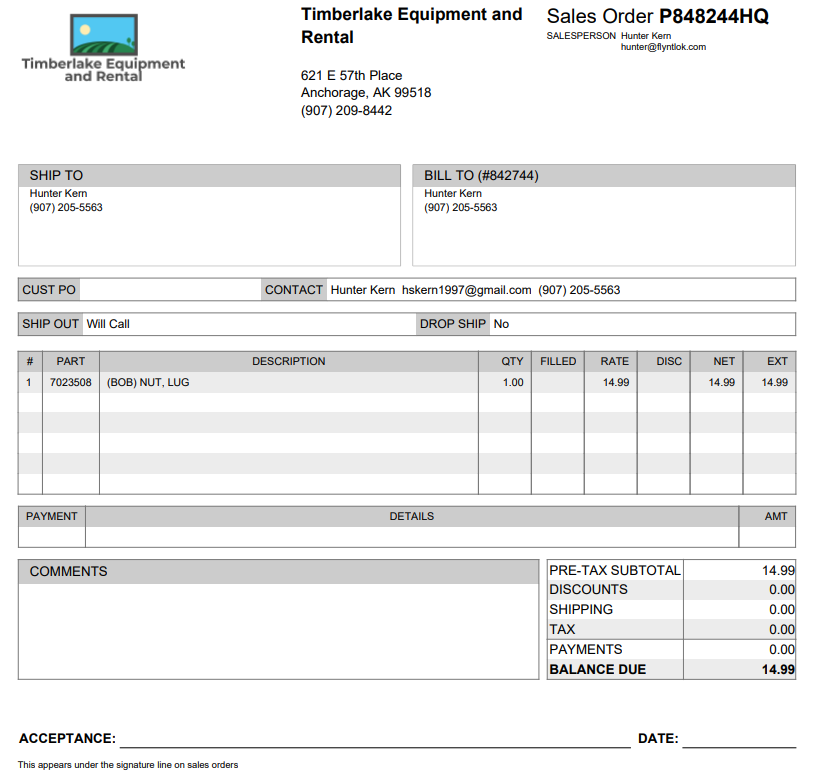Click the signature line footnote text
Viewport: 815px width, 775px height.
128,765
